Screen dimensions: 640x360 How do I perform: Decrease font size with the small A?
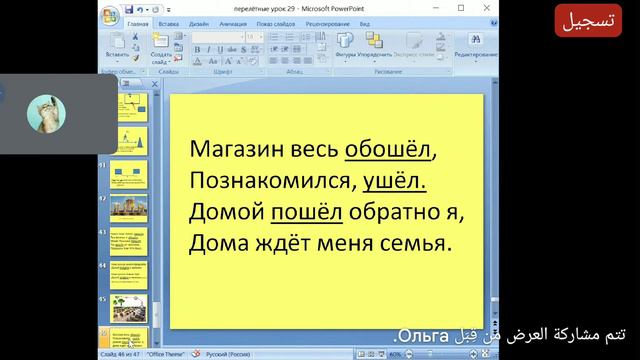[240, 62]
